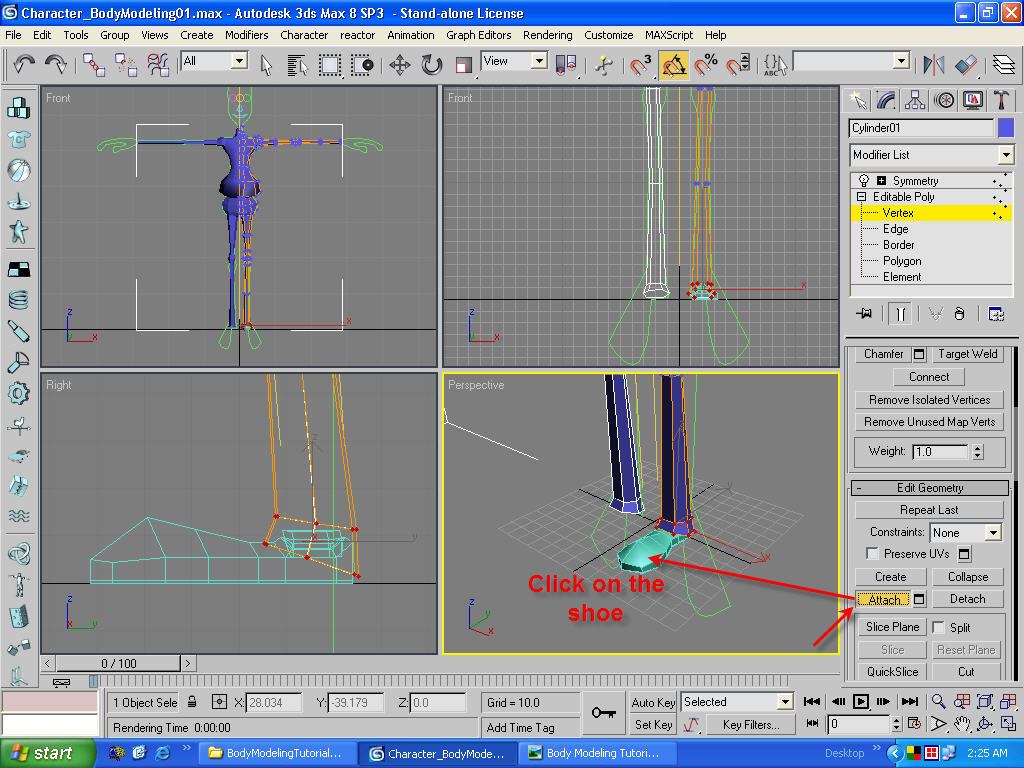Click the Attach button

[x=884, y=600]
